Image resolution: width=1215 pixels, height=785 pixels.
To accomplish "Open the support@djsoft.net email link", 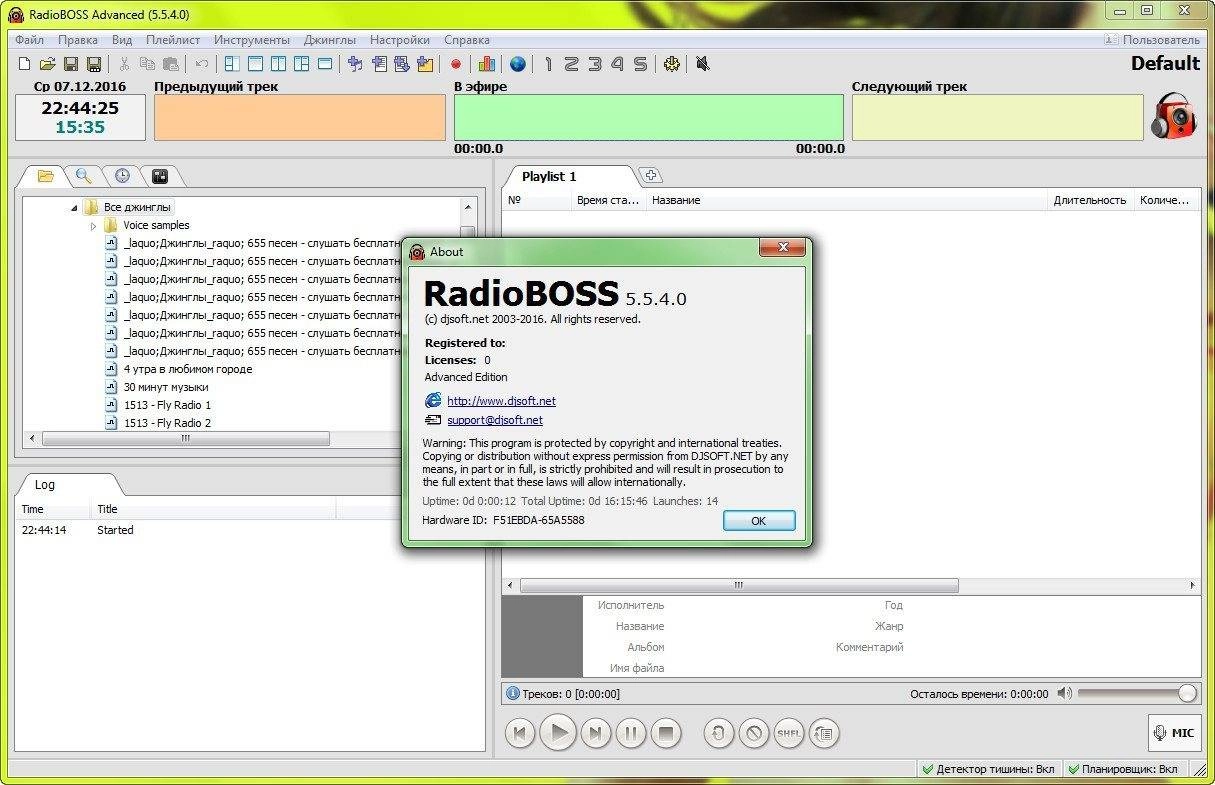I will [x=495, y=421].
